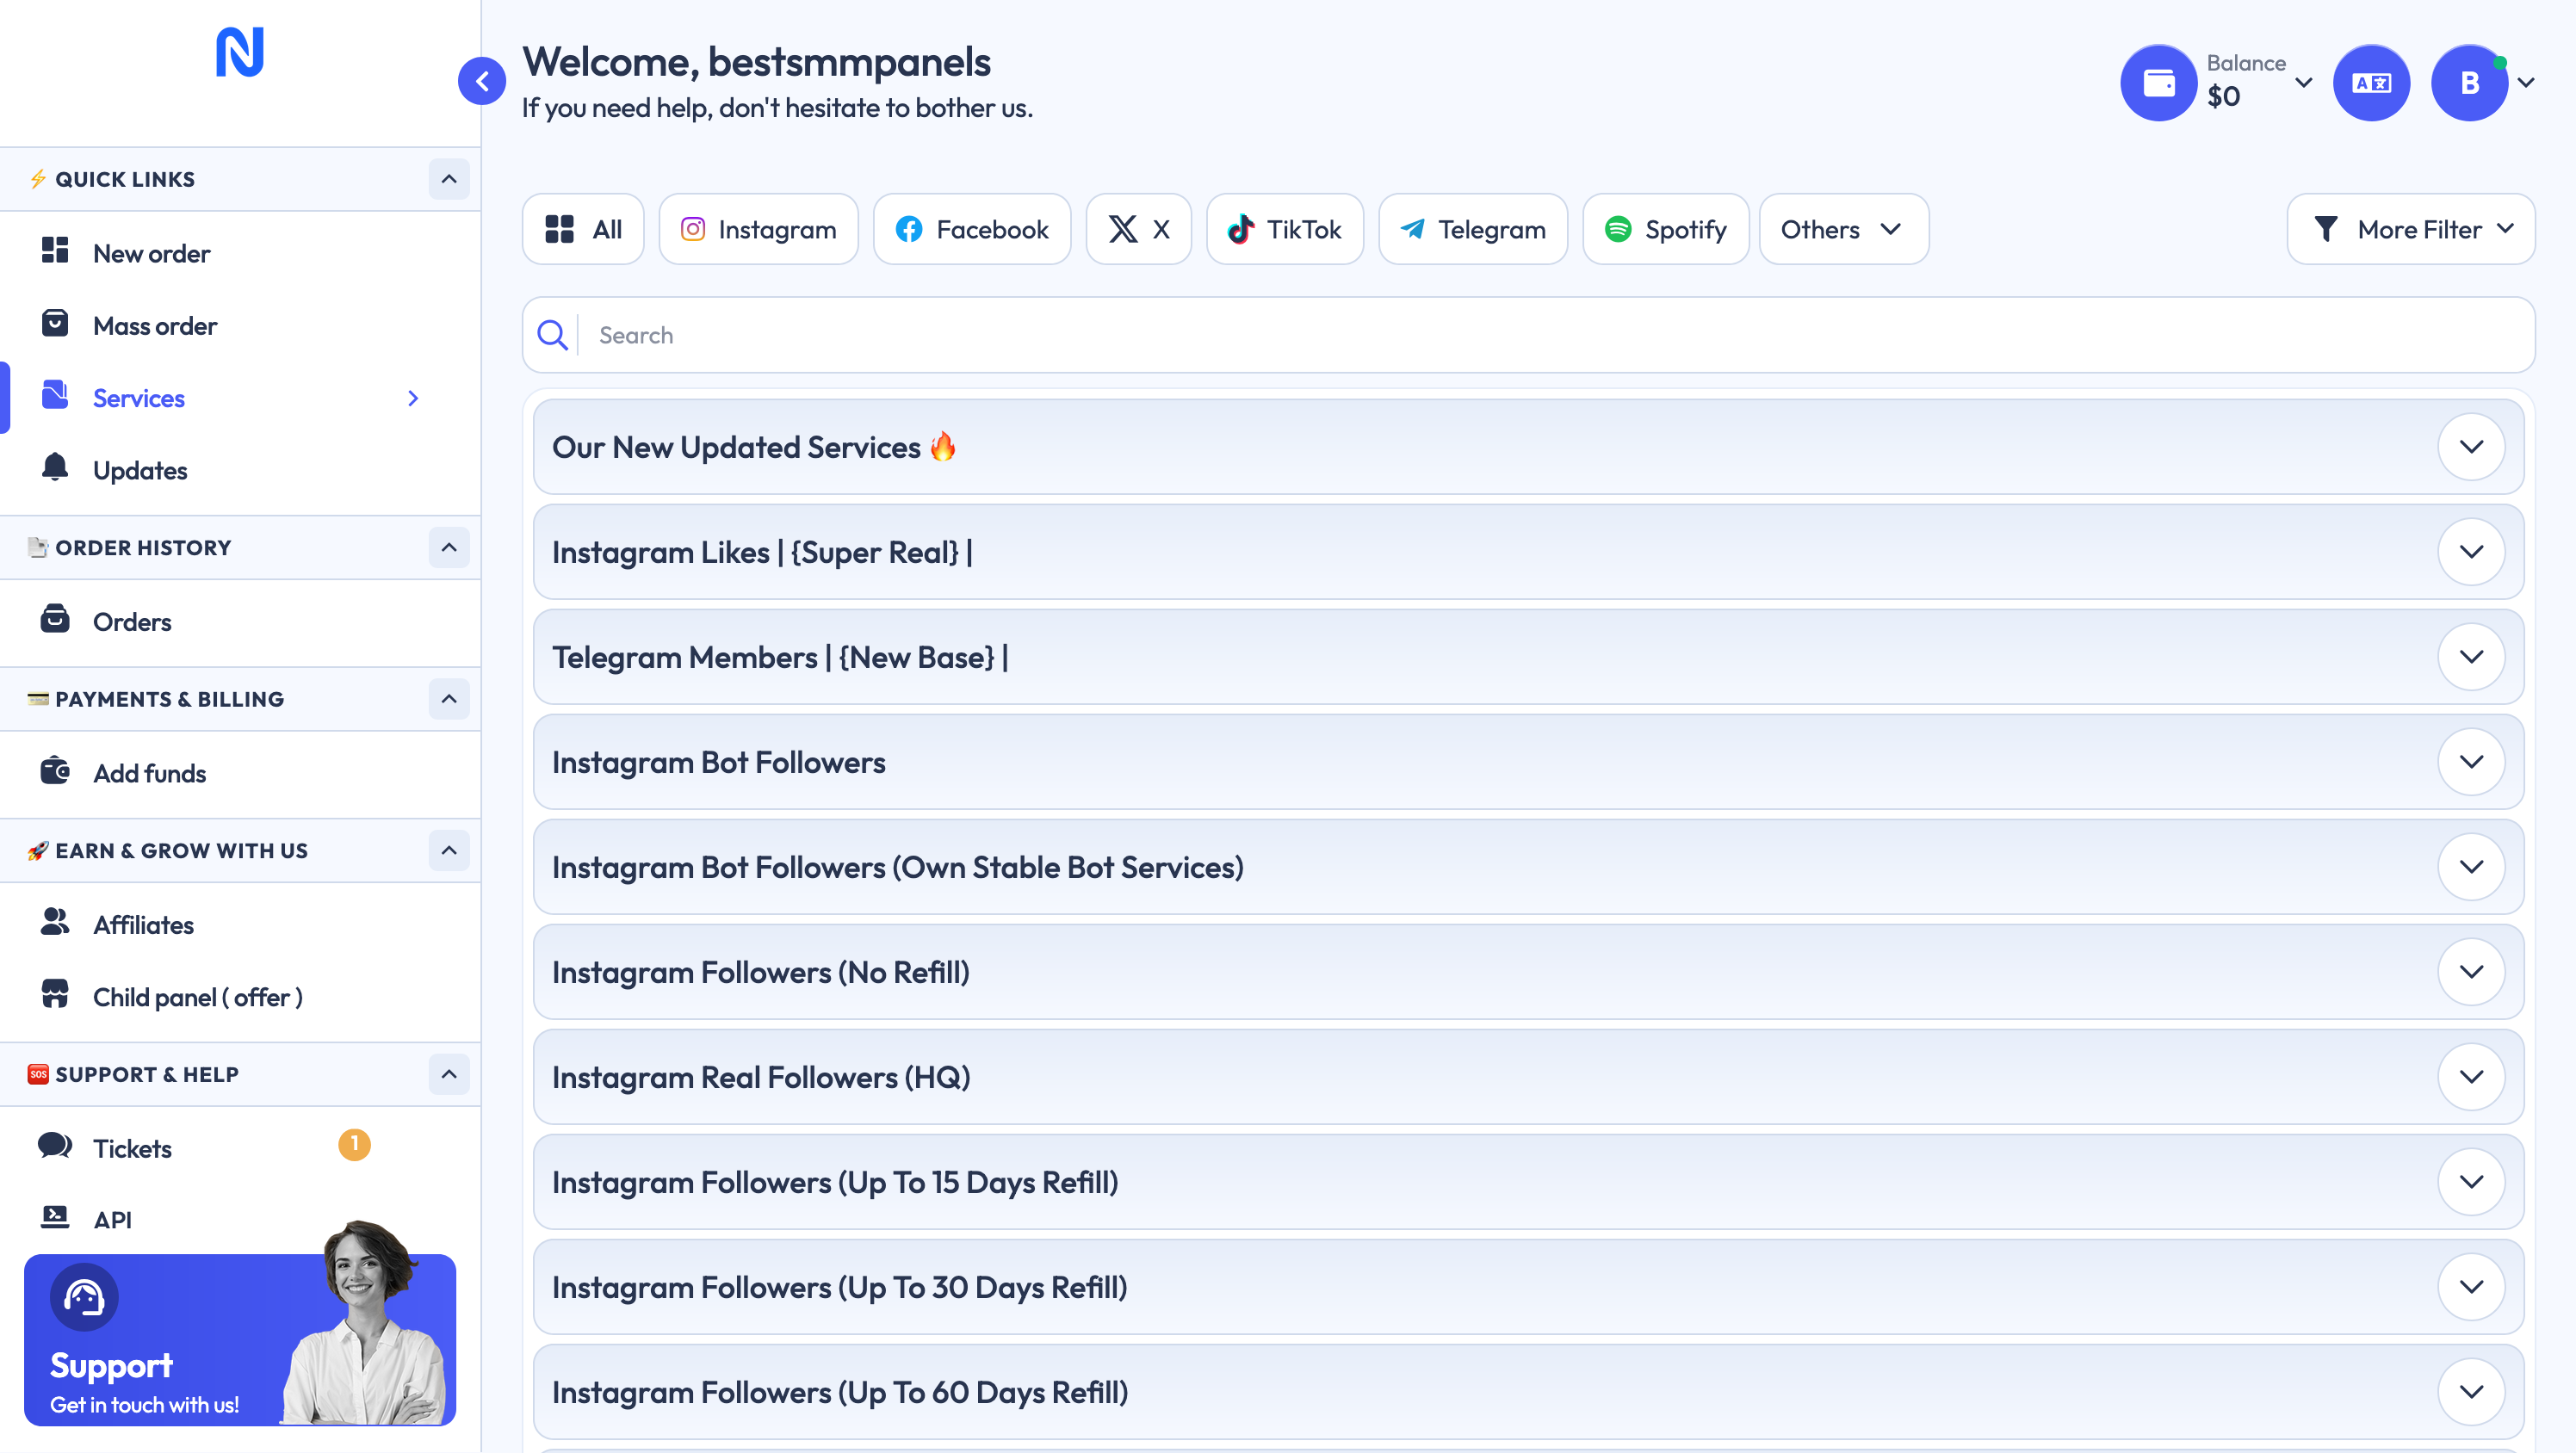Viewport: 2576px width, 1453px height.
Task: Filter services by Telegram tab
Action: click(1472, 229)
